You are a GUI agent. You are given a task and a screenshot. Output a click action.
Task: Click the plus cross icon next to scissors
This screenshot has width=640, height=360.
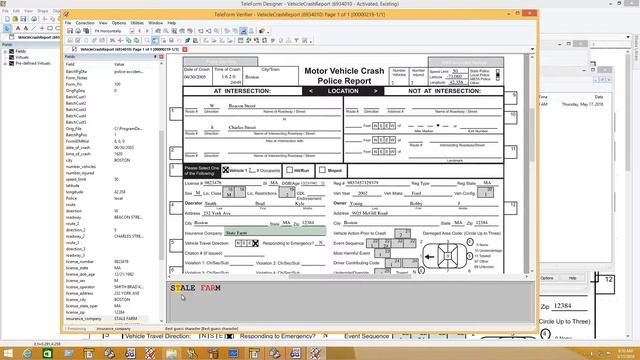(120, 40)
